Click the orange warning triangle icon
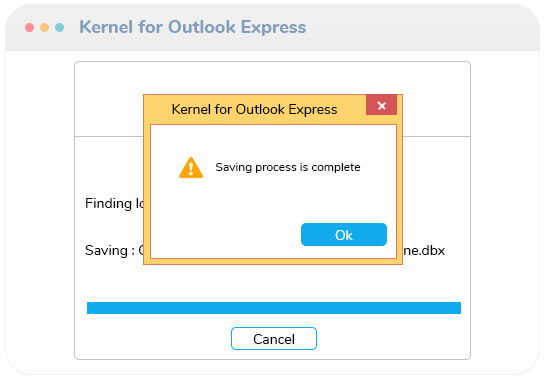The image size is (545, 380). (x=191, y=168)
